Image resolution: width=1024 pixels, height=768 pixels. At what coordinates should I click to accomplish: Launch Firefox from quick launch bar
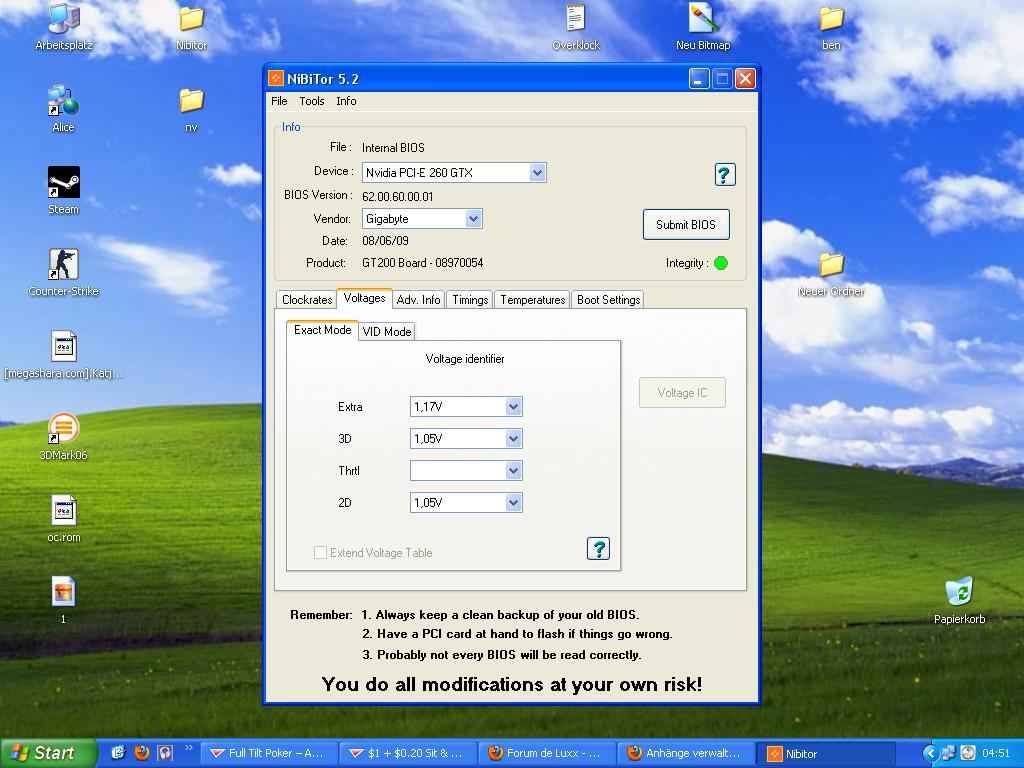tap(142, 752)
